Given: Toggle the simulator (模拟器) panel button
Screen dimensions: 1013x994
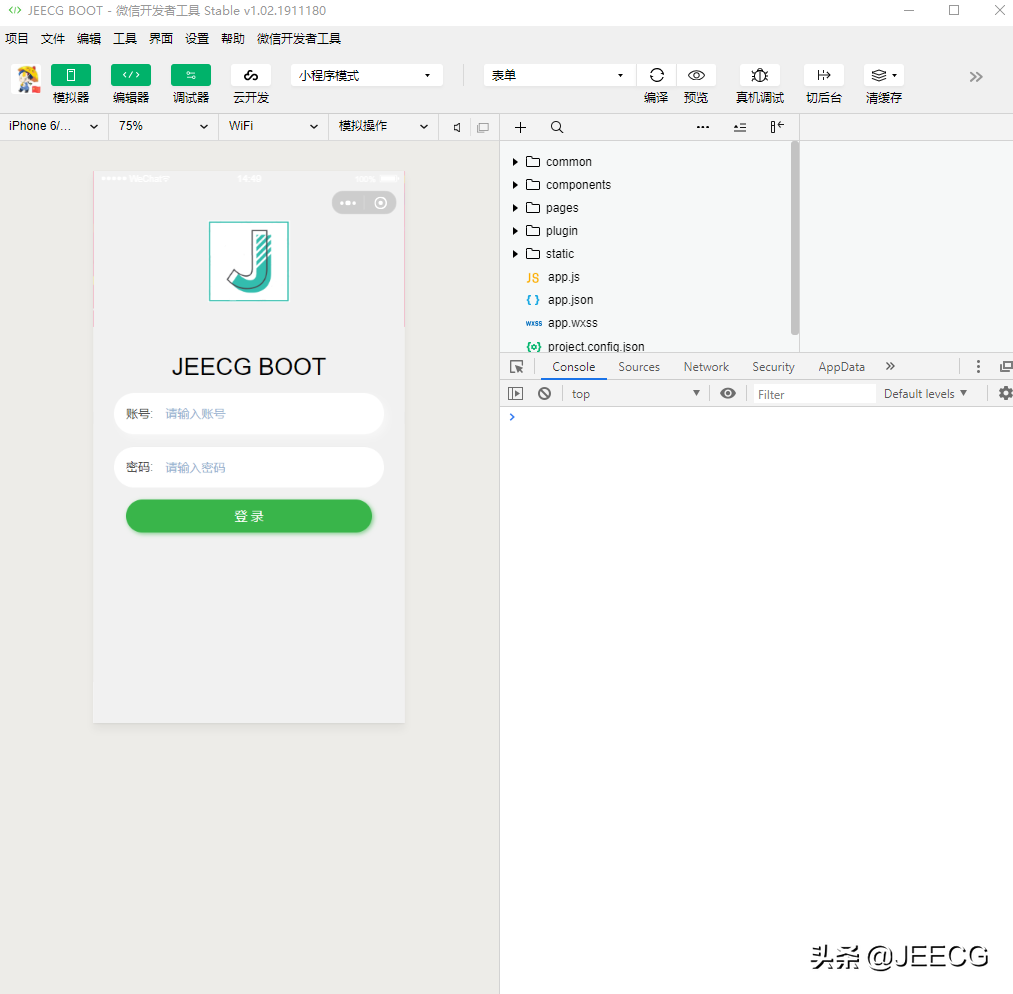Looking at the screenshot, I should pos(70,75).
